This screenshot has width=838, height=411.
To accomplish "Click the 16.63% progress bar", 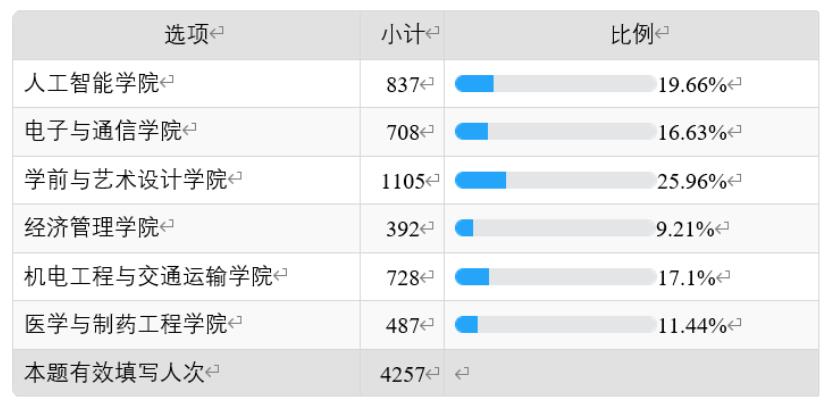I will pyautogui.click(x=555, y=131).
